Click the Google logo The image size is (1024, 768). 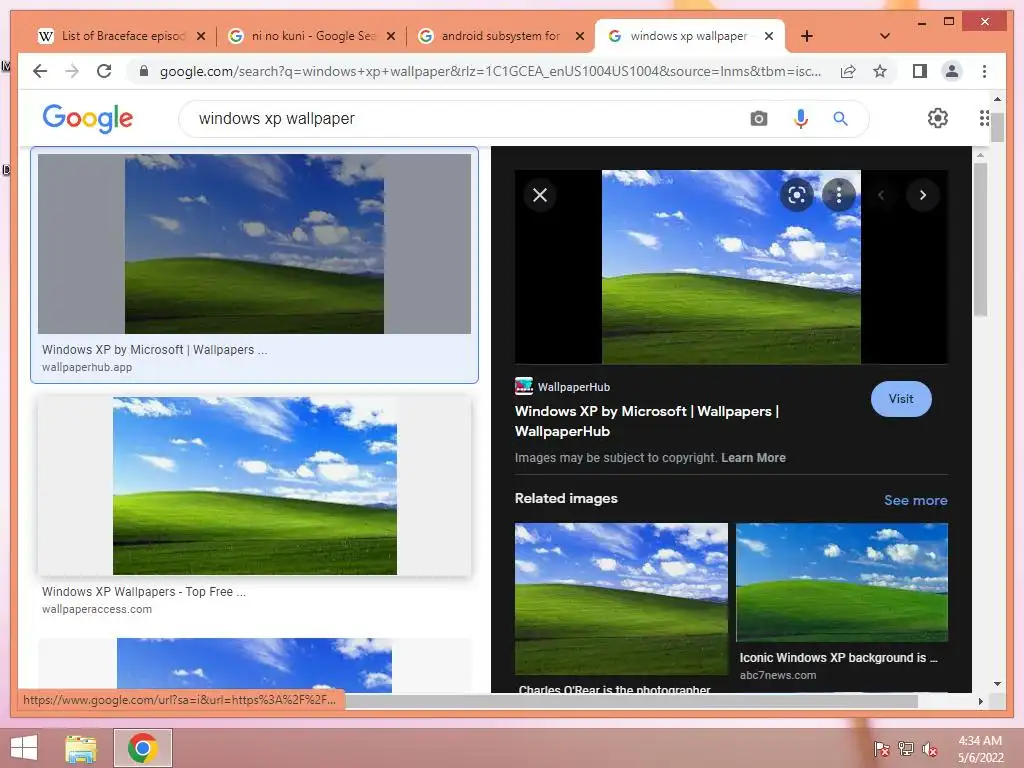pyautogui.click(x=88, y=118)
